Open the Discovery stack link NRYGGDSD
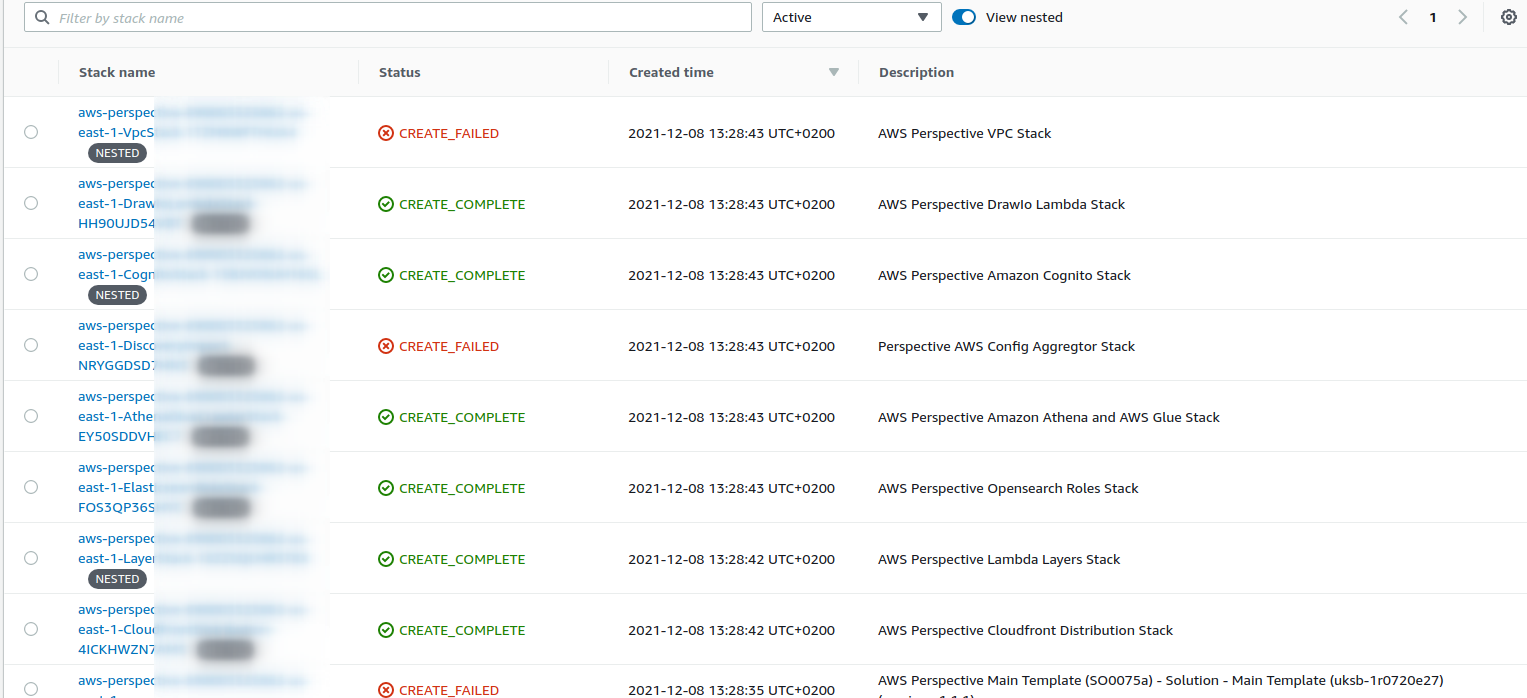 click(193, 346)
